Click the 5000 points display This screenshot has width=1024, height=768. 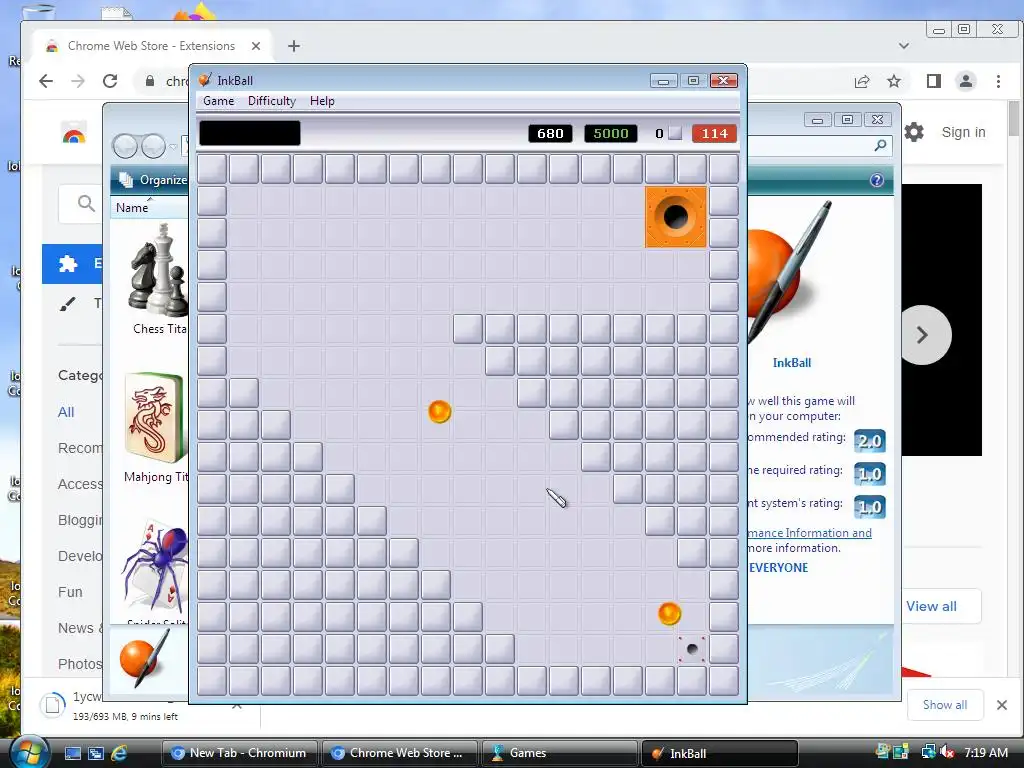click(x=611, y=133)
